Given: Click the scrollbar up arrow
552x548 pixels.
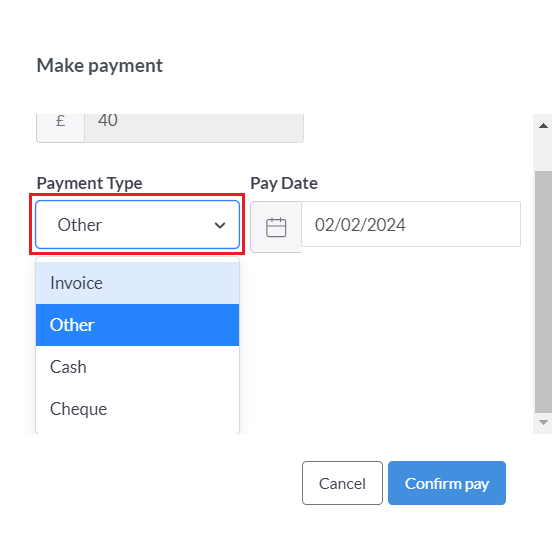Looking at the screenshot, I should [x=543, y=126].
